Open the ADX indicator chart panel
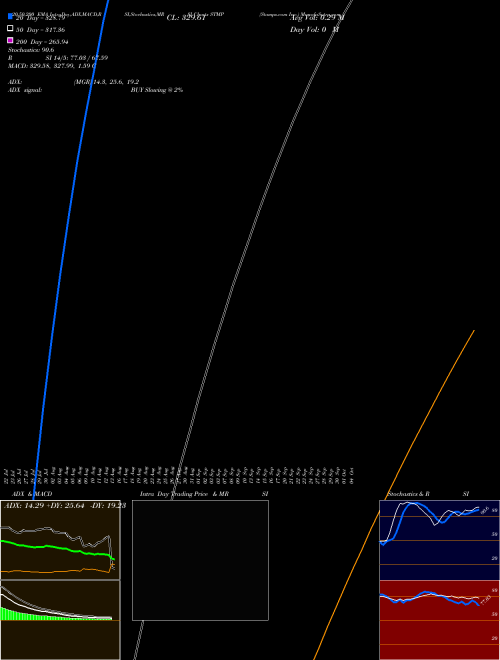This screenshot has height=660, width=500. tap(60, 540)
